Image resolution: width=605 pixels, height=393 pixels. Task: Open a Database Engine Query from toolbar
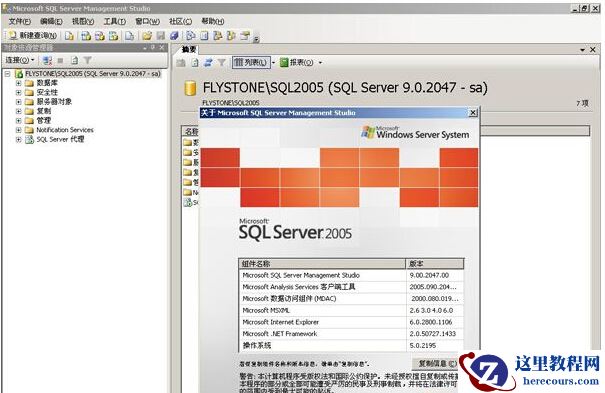click(69, 36)
